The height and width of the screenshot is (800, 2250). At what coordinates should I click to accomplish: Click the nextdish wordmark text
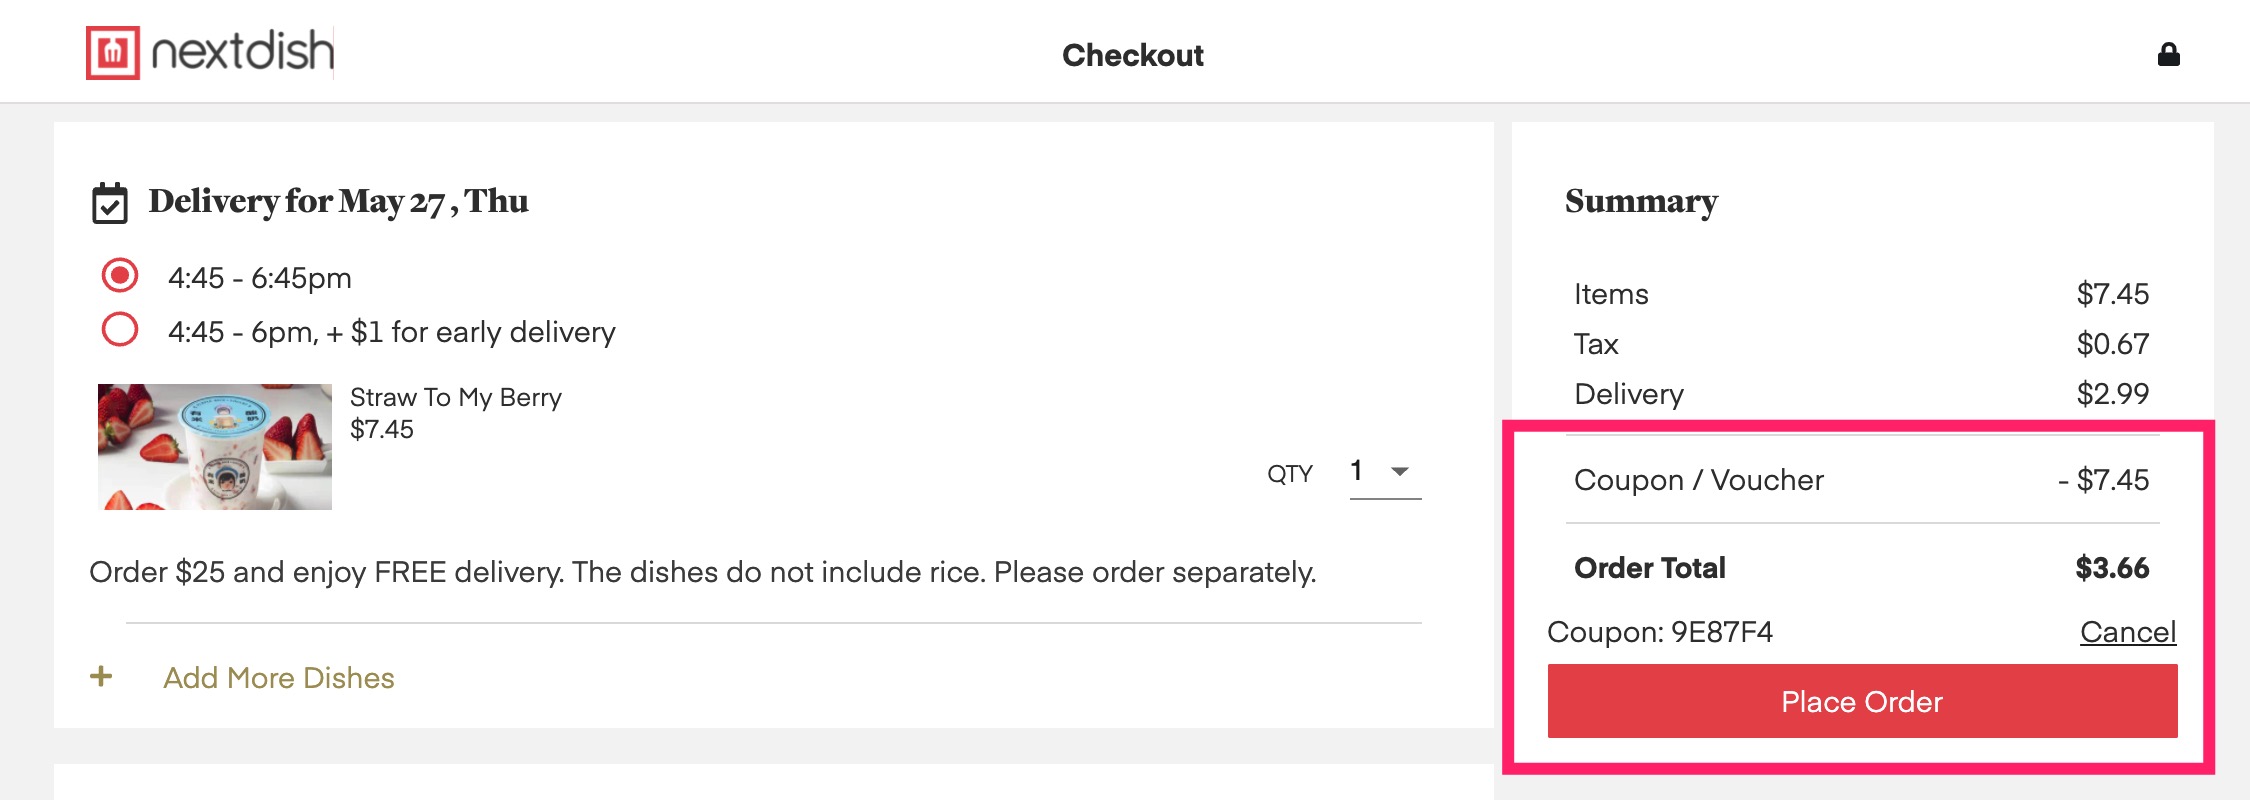point(242,51)
